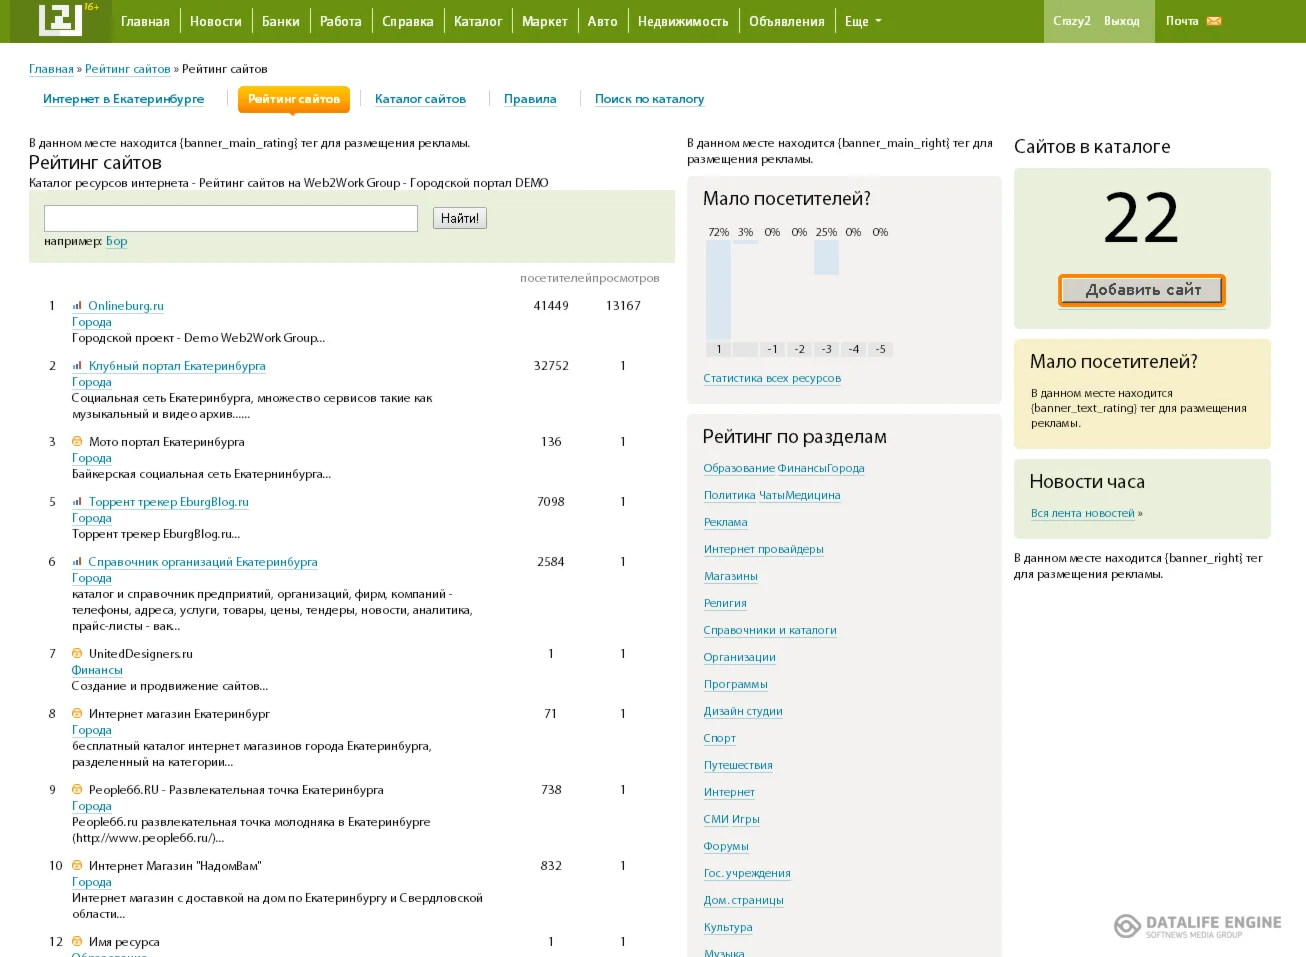Click the site logo in header

tap(60, 20)
